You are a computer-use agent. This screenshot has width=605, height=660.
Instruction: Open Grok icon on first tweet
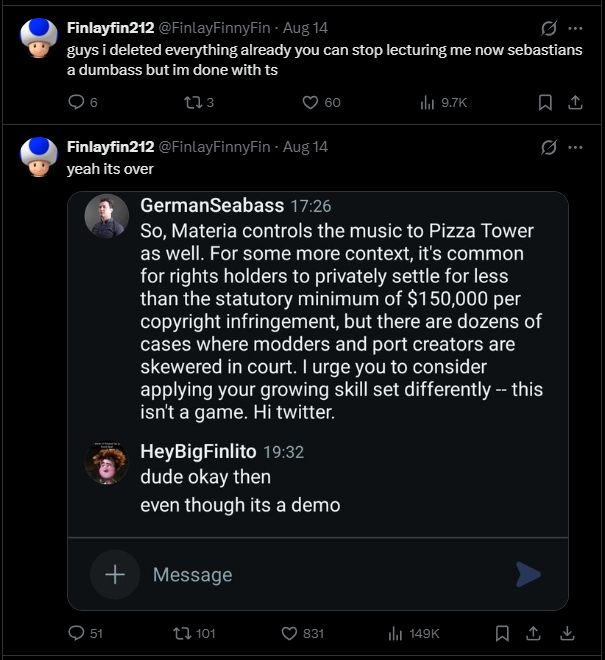[548, 28]
